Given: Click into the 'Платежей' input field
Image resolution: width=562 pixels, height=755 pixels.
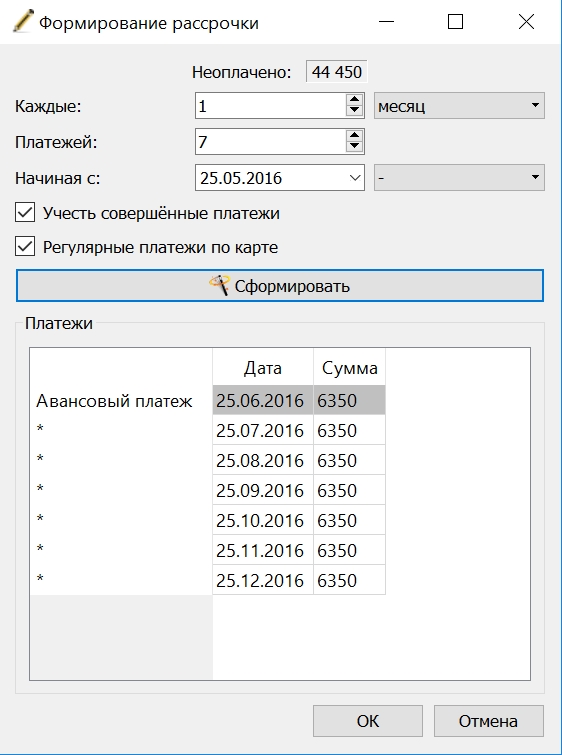Looking at the screenshot, I should (x=271, y=142).
